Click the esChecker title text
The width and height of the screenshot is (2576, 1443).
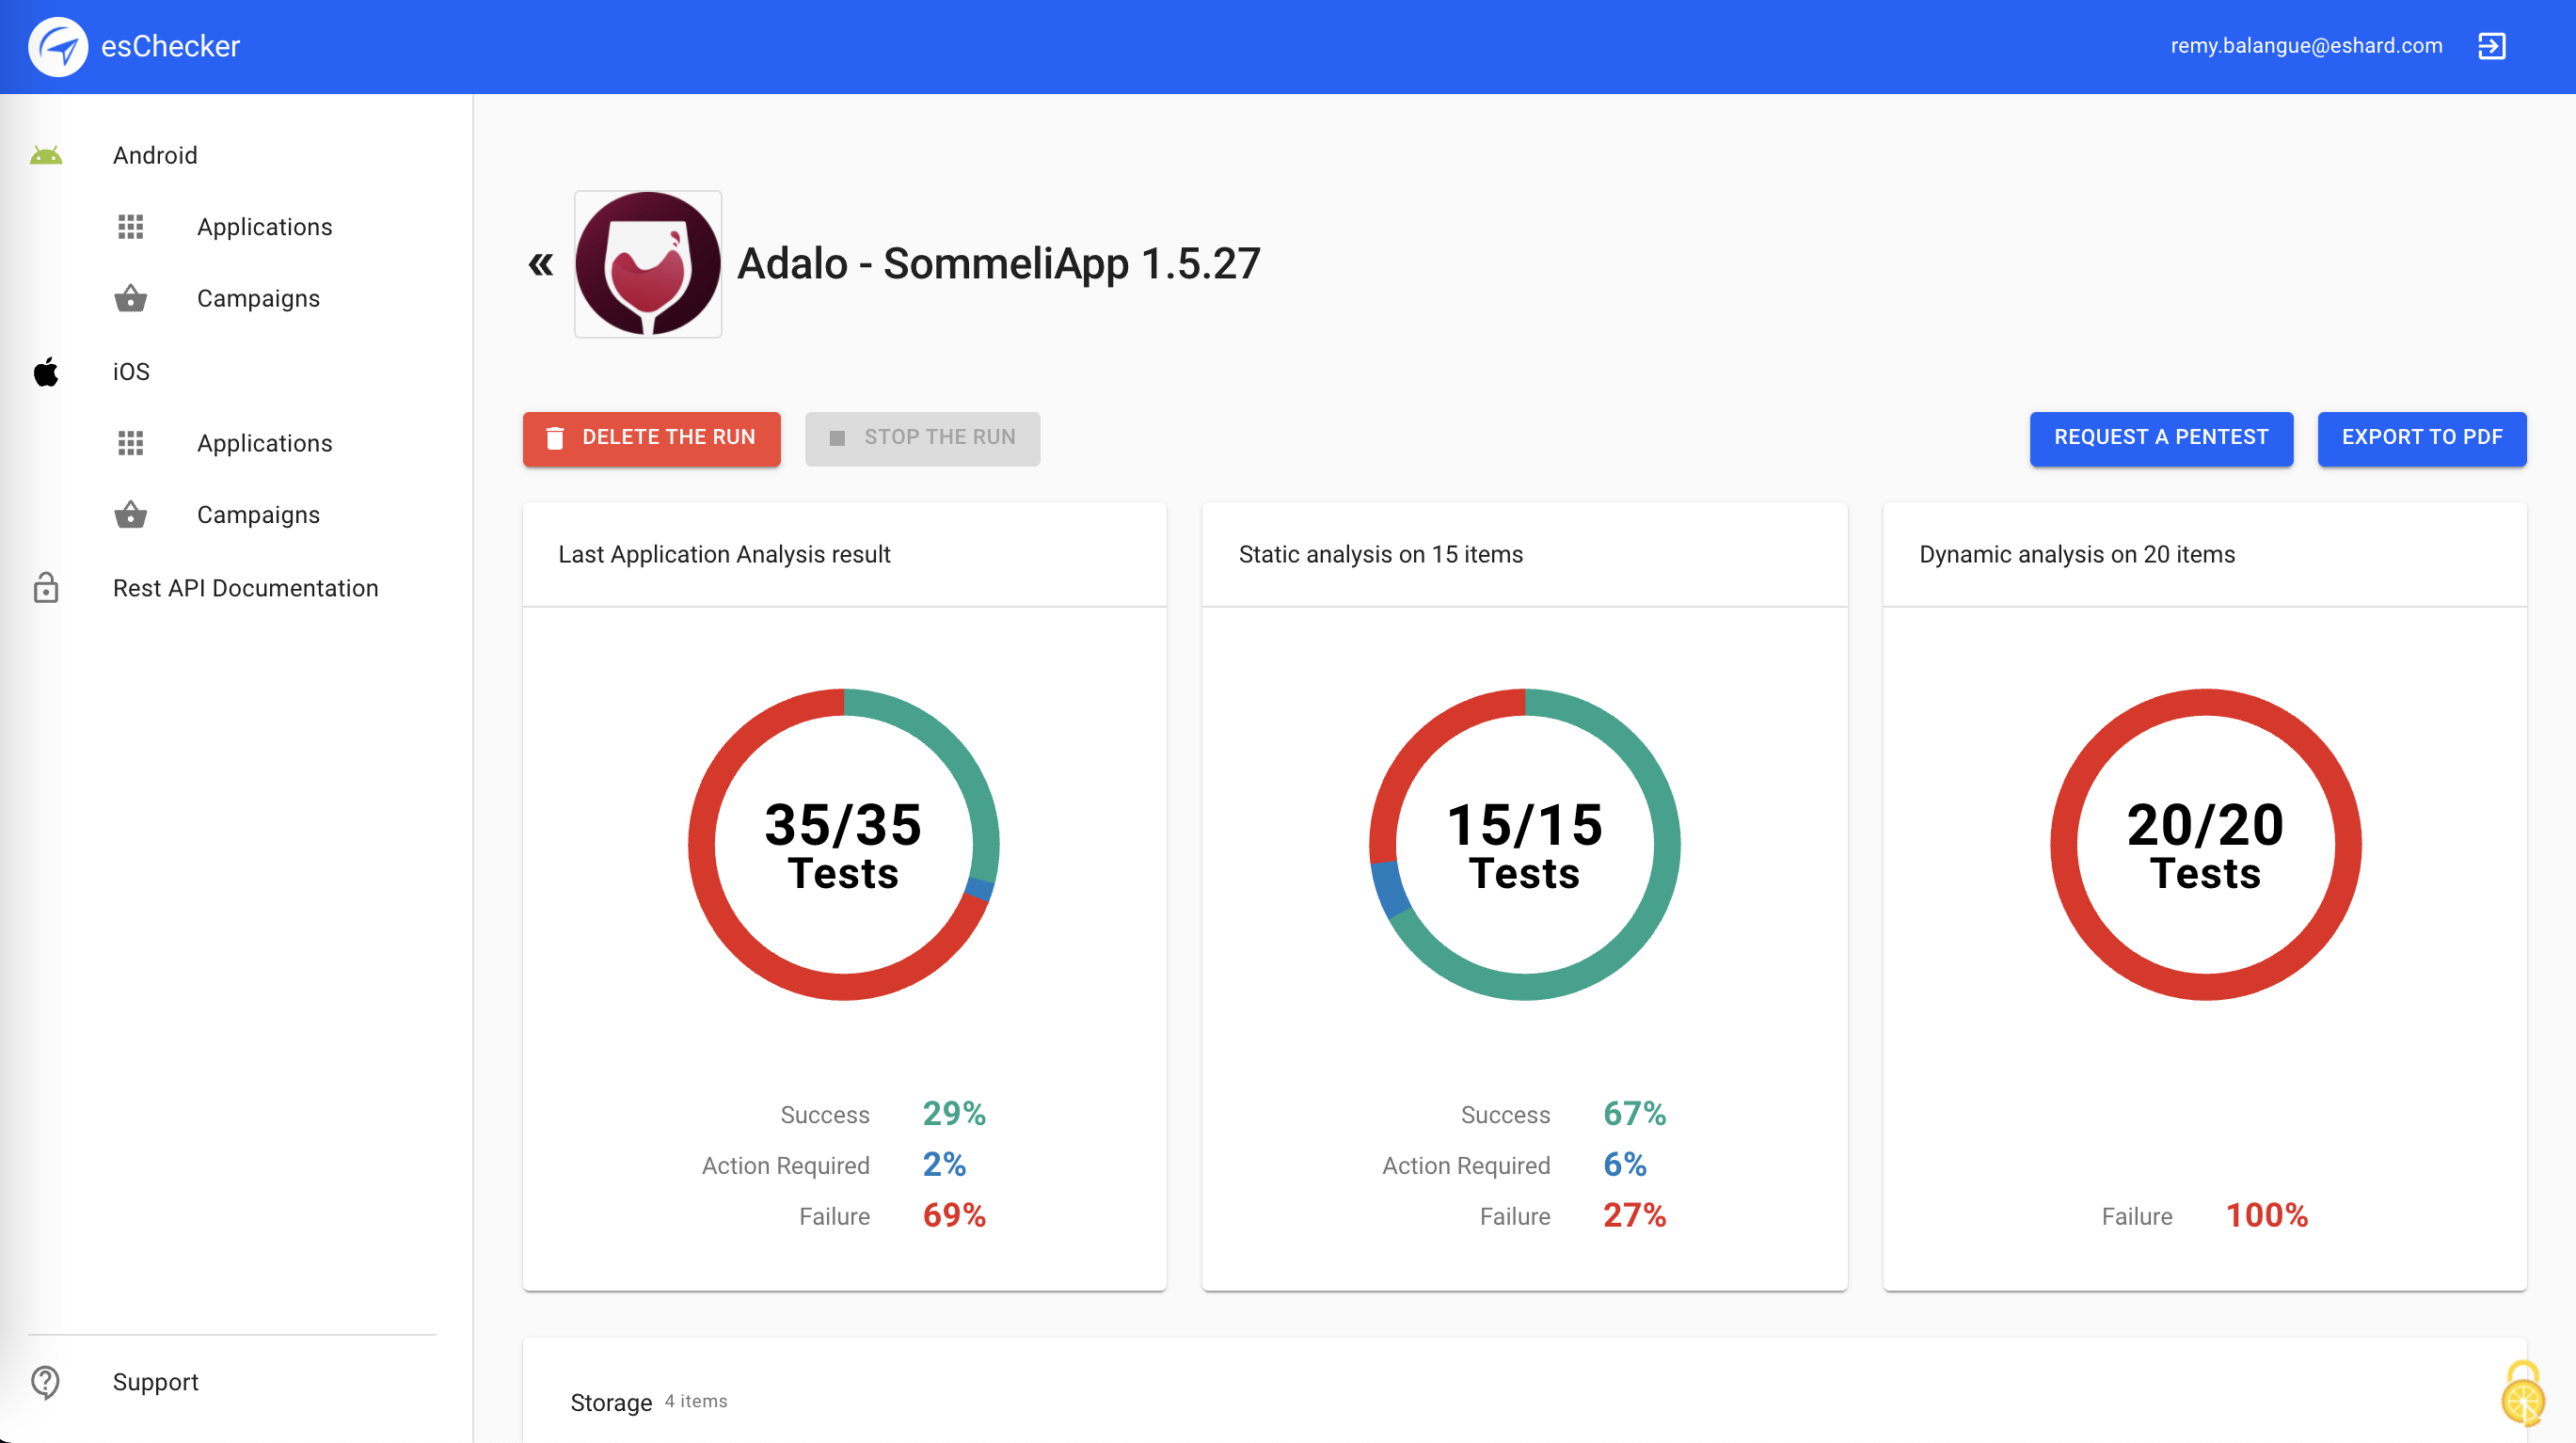(x=170, y=46)
